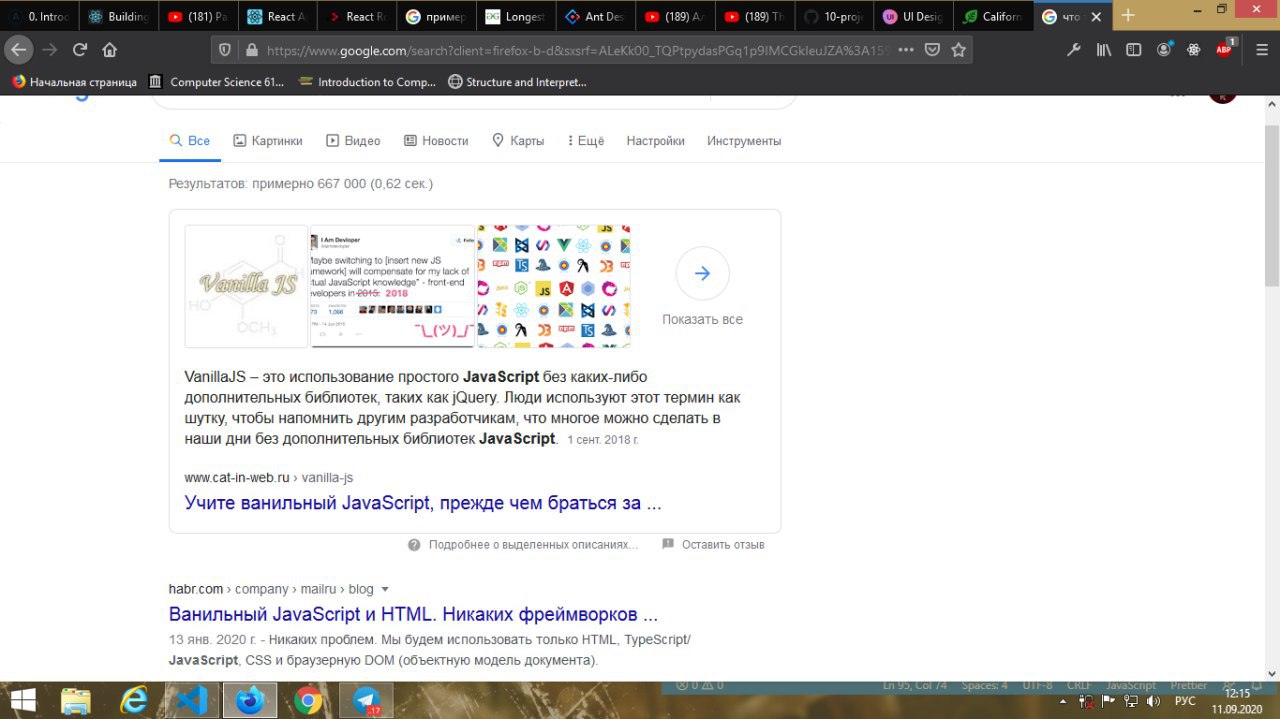Save page to Pocket
1280x719 pixels.
(x=932, y=49)
